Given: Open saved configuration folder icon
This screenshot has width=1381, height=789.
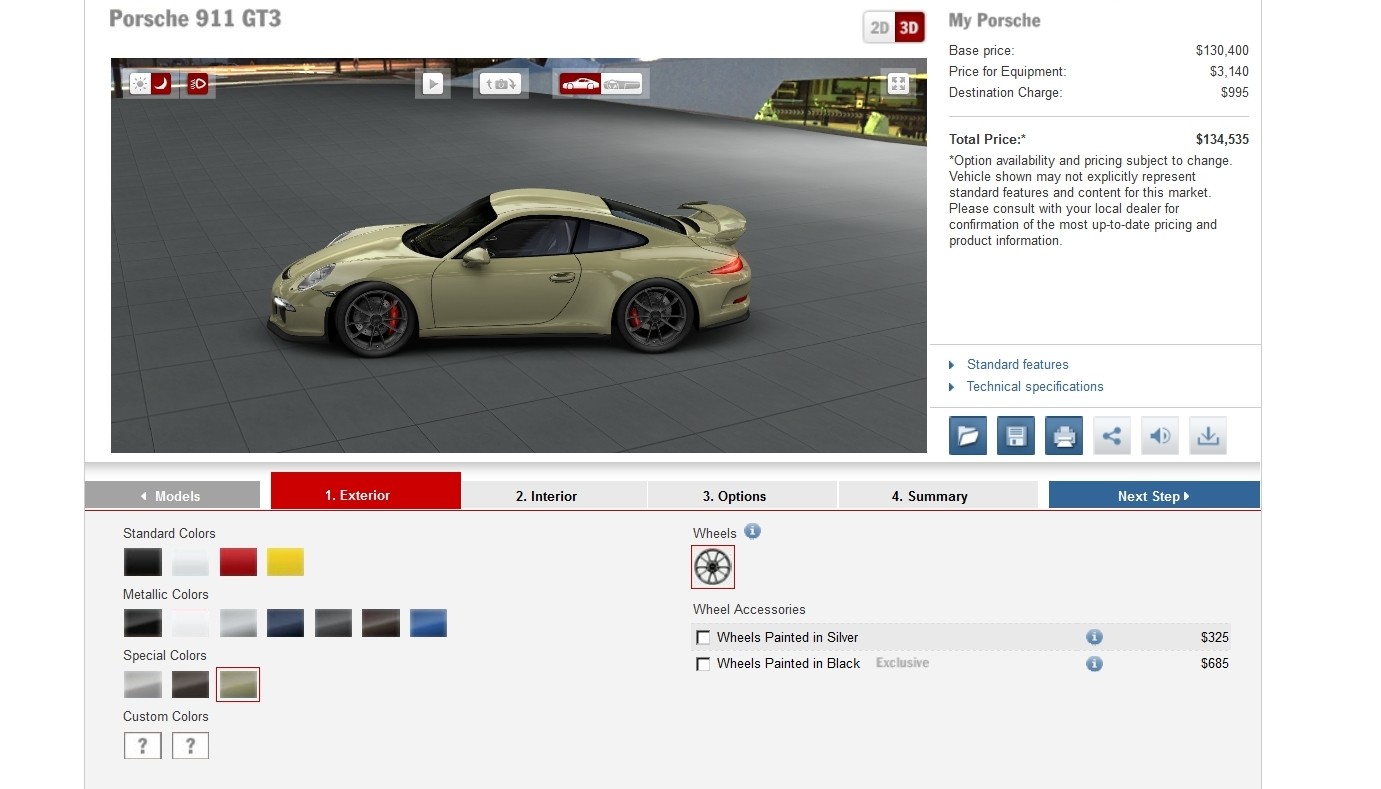Looking at the screenshot, I should click(x=967, y=436).
